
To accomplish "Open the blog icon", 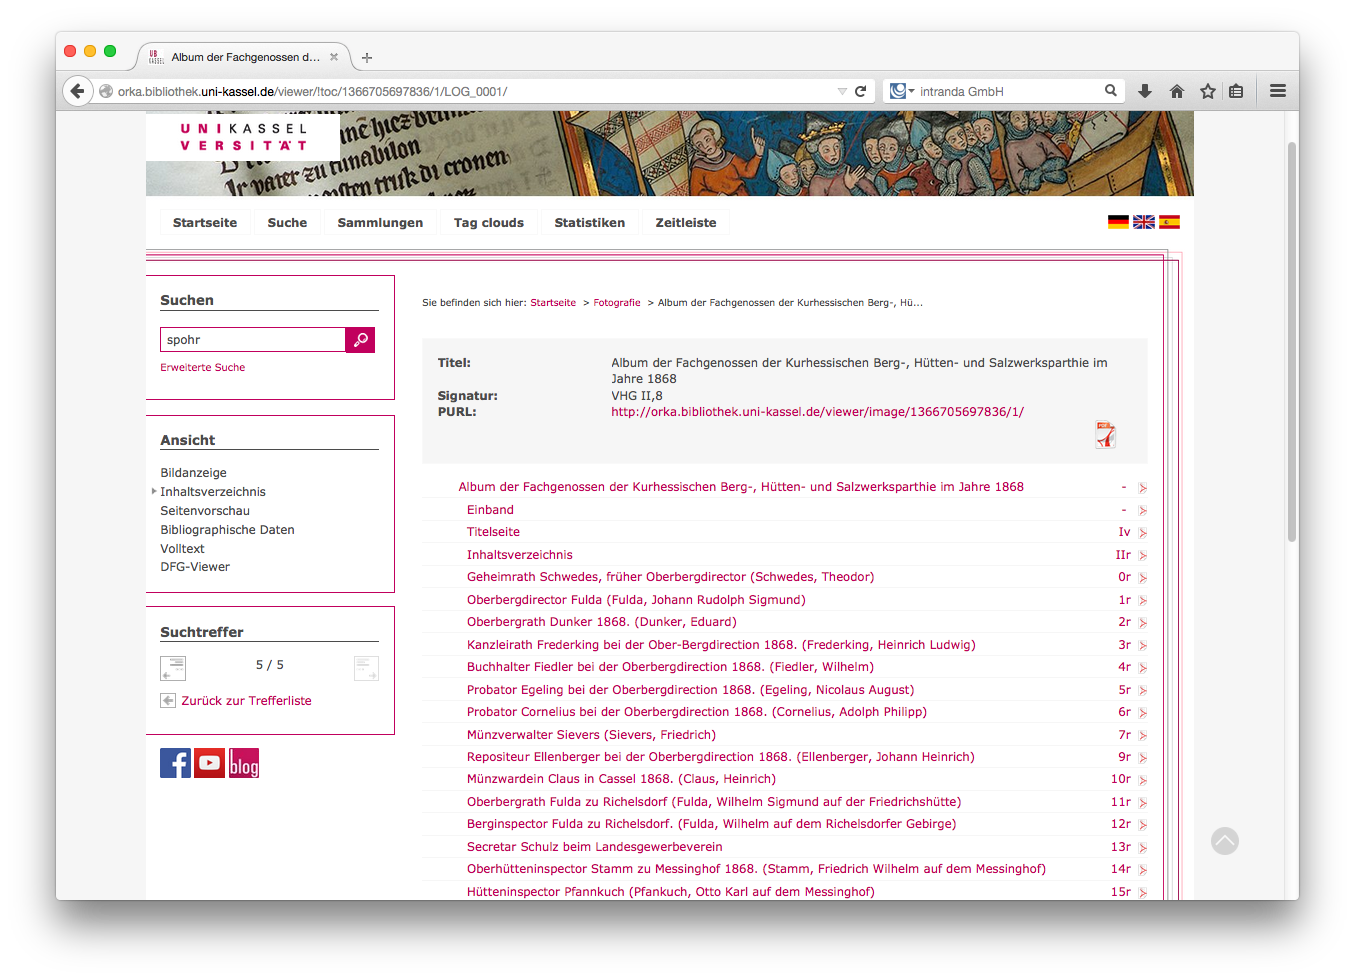I will pyautogui.click(x=244, y=763).
